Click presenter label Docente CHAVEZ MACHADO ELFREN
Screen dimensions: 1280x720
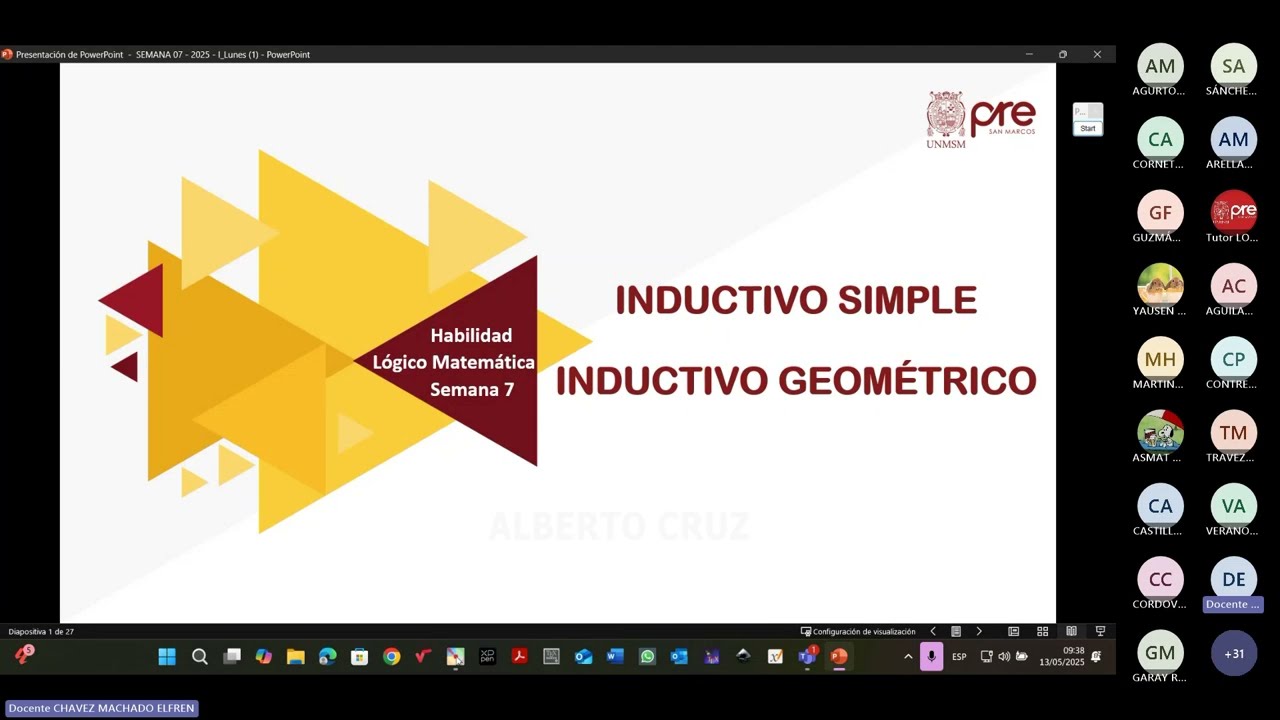point(101,708)
